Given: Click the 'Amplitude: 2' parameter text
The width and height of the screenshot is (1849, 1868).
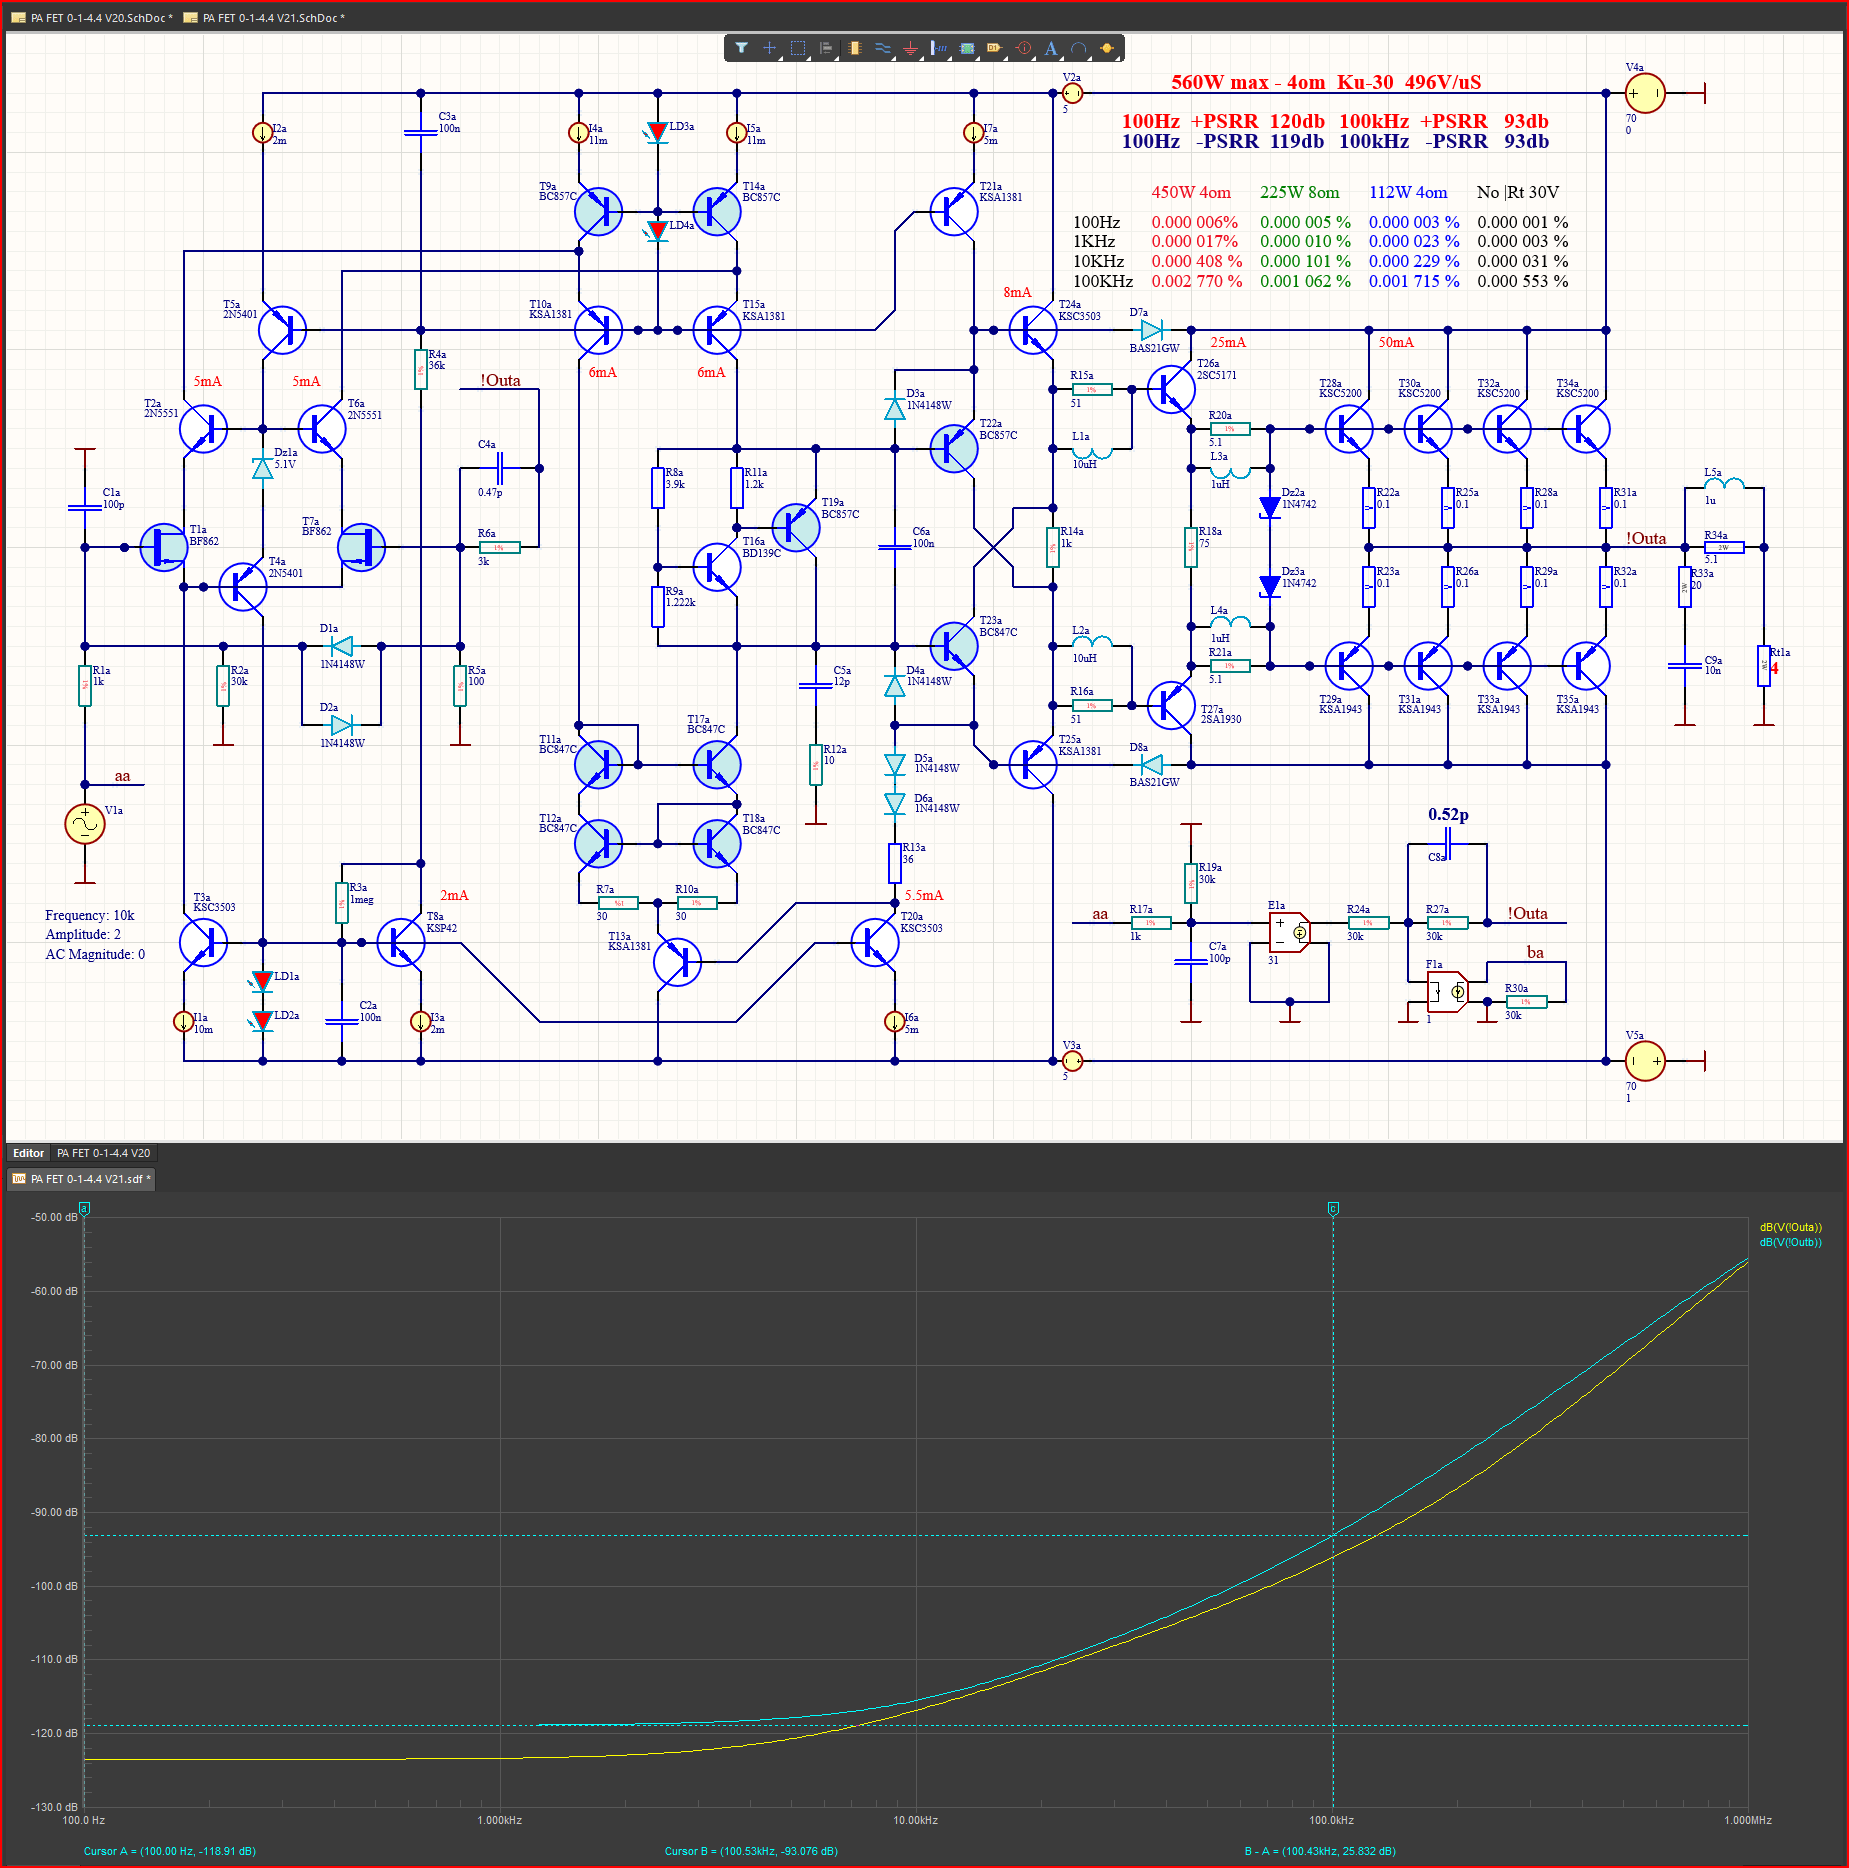Looking at the screenshot, I should click(x=82, y=934).
